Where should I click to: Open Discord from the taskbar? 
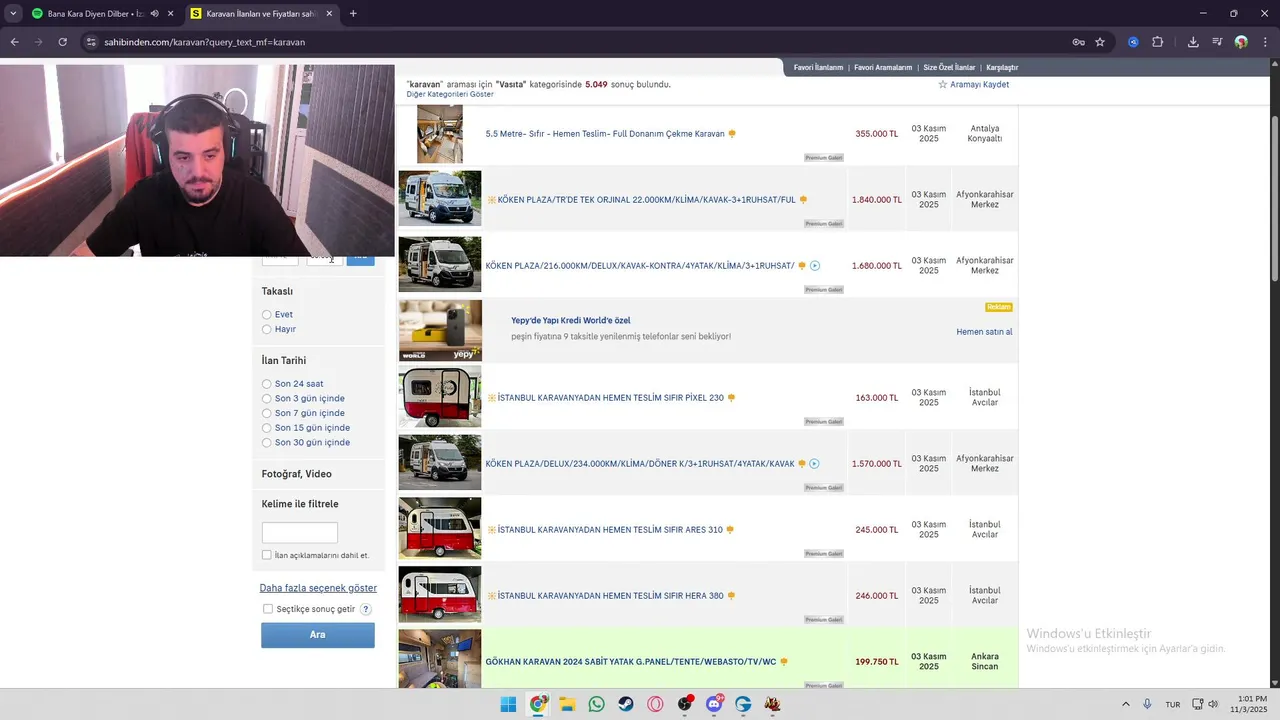tap(714, 704)
